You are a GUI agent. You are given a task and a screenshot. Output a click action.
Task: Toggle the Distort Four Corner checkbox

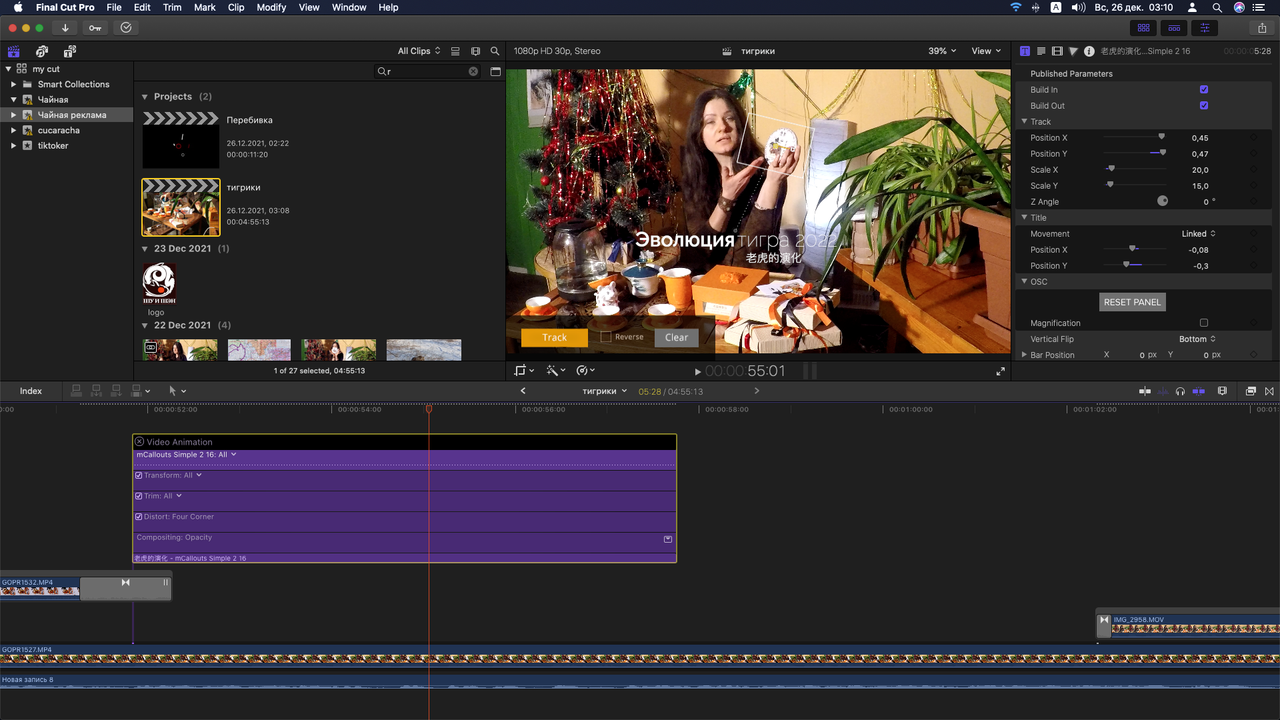[x=139, y=517]
